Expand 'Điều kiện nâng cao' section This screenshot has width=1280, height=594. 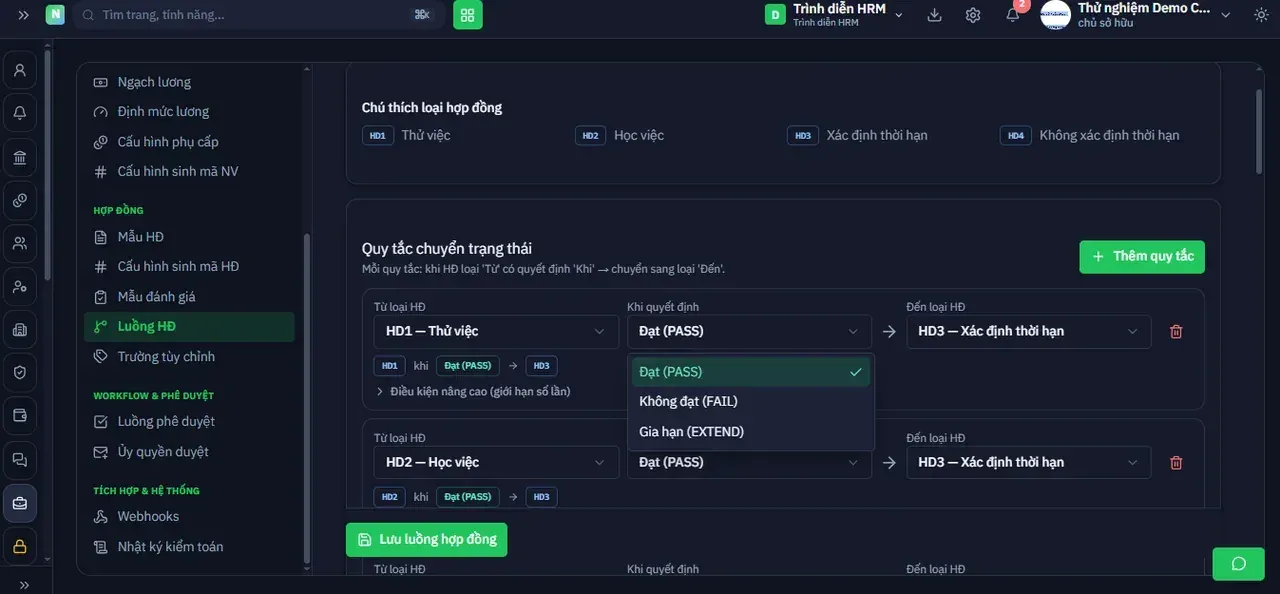tap(473, 391)
